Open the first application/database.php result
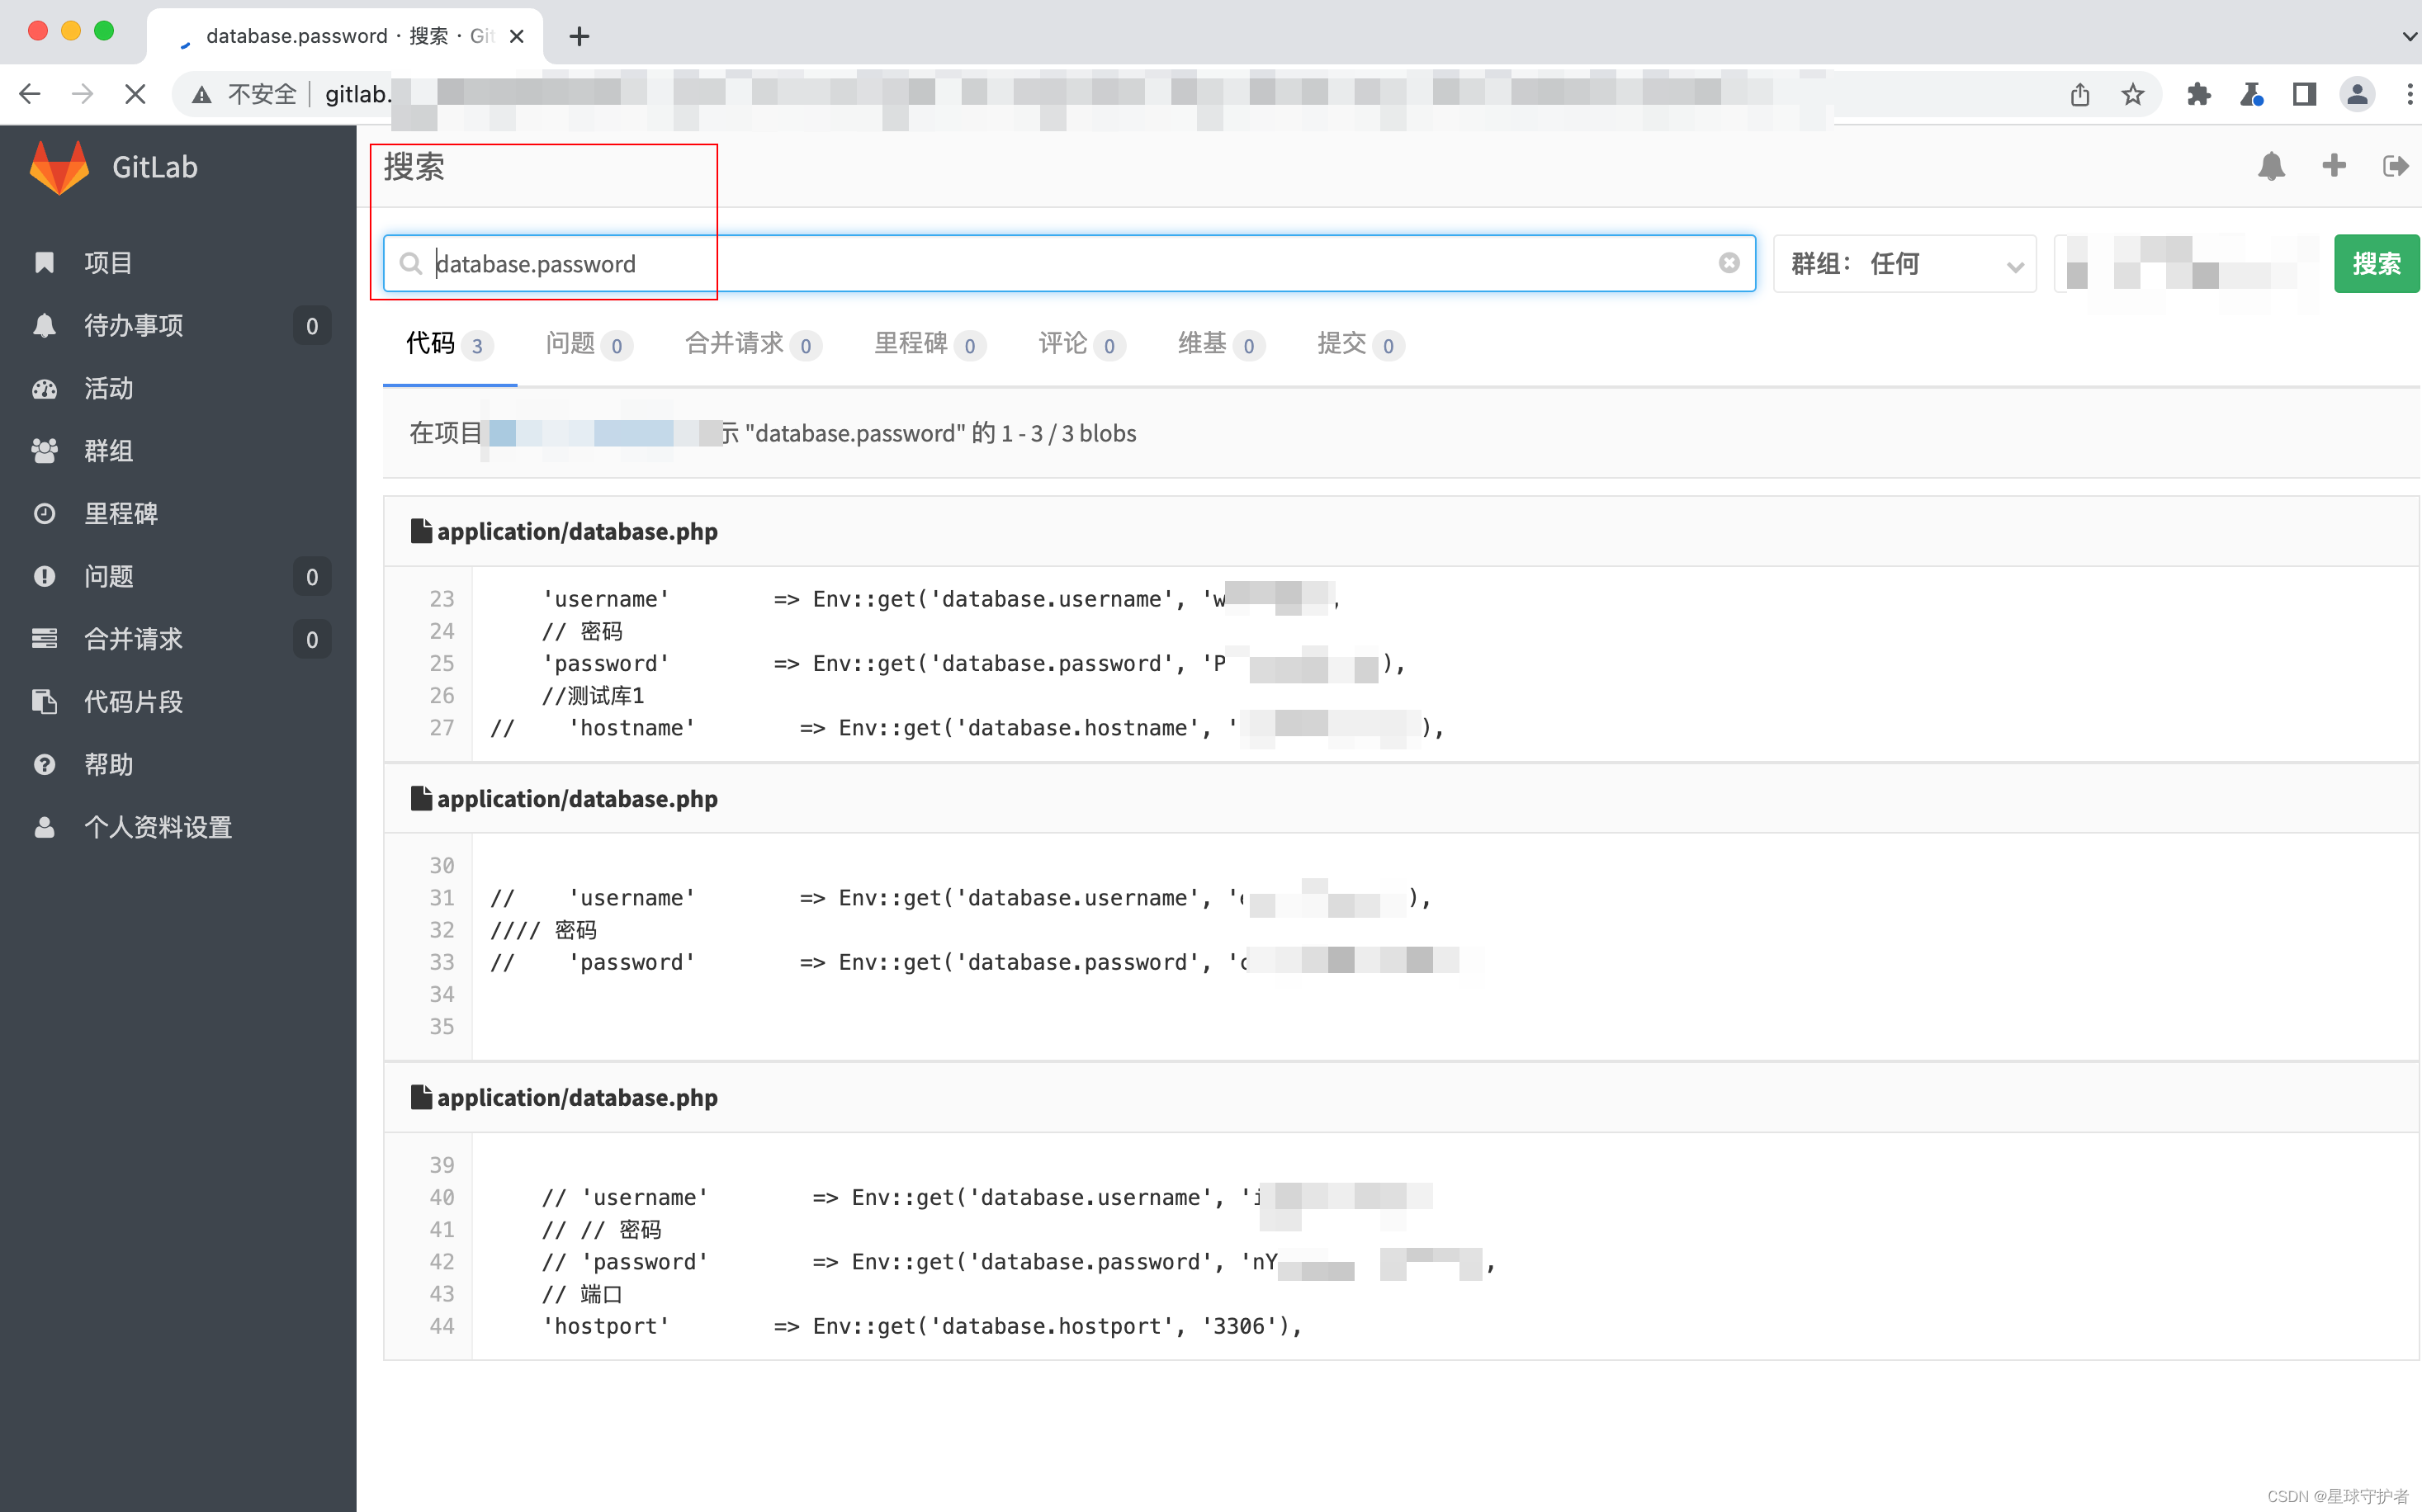This screenshot has width=2422, height=1512. coord(577,531)
